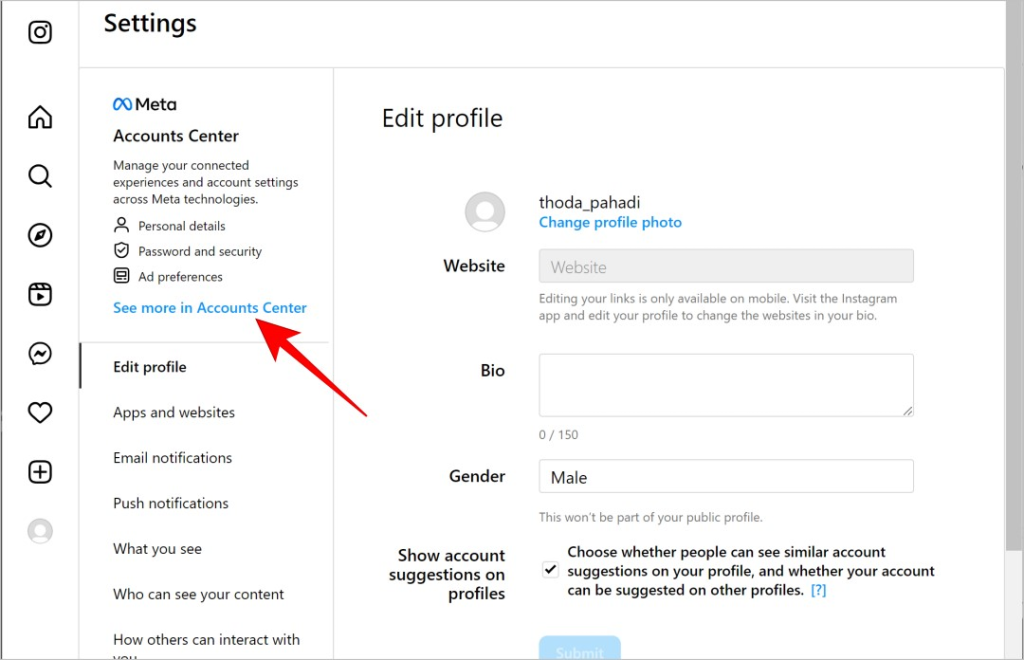This screenshot has height=660, width=1024.
Task: Click the Submit button
Action: pos(579,648)
